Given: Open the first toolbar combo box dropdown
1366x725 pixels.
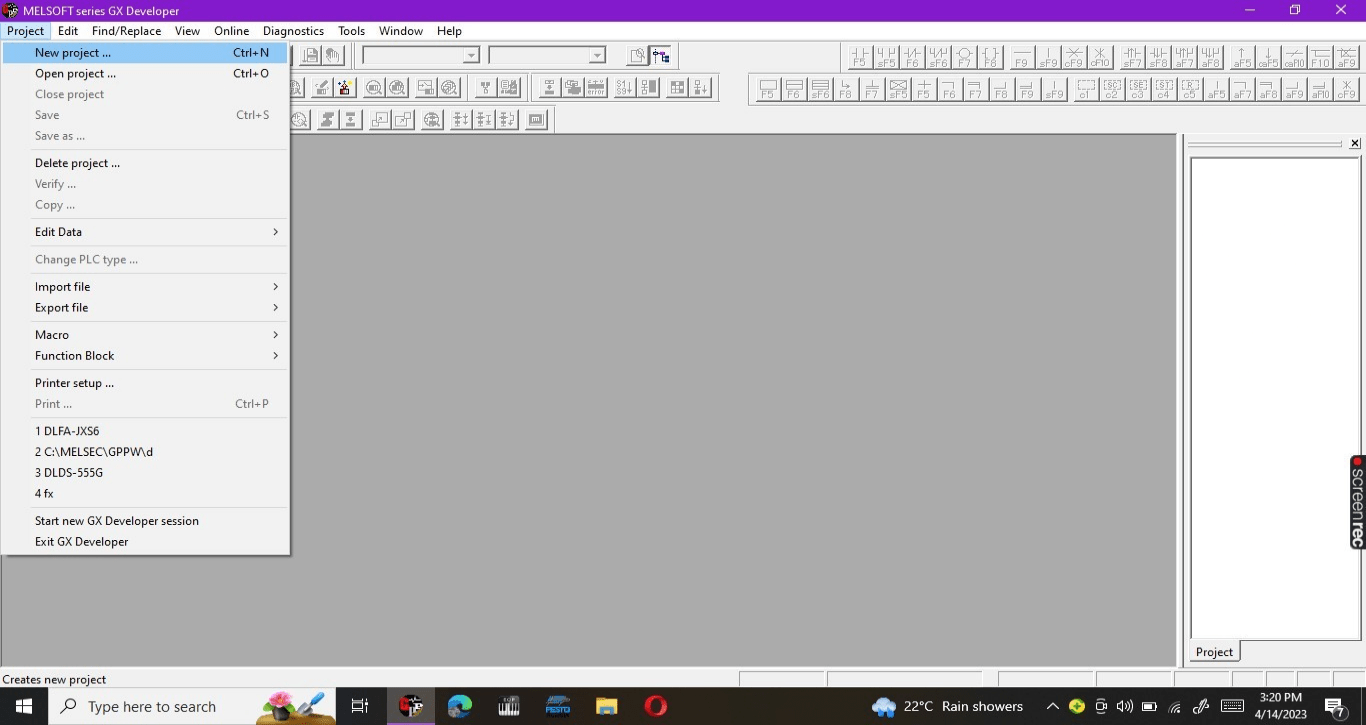Looking at the screenshot, I should tap(471, 56).
